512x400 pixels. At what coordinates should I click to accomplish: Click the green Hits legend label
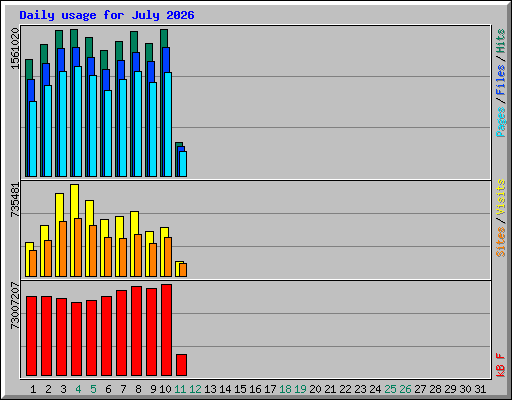point(500,41)
